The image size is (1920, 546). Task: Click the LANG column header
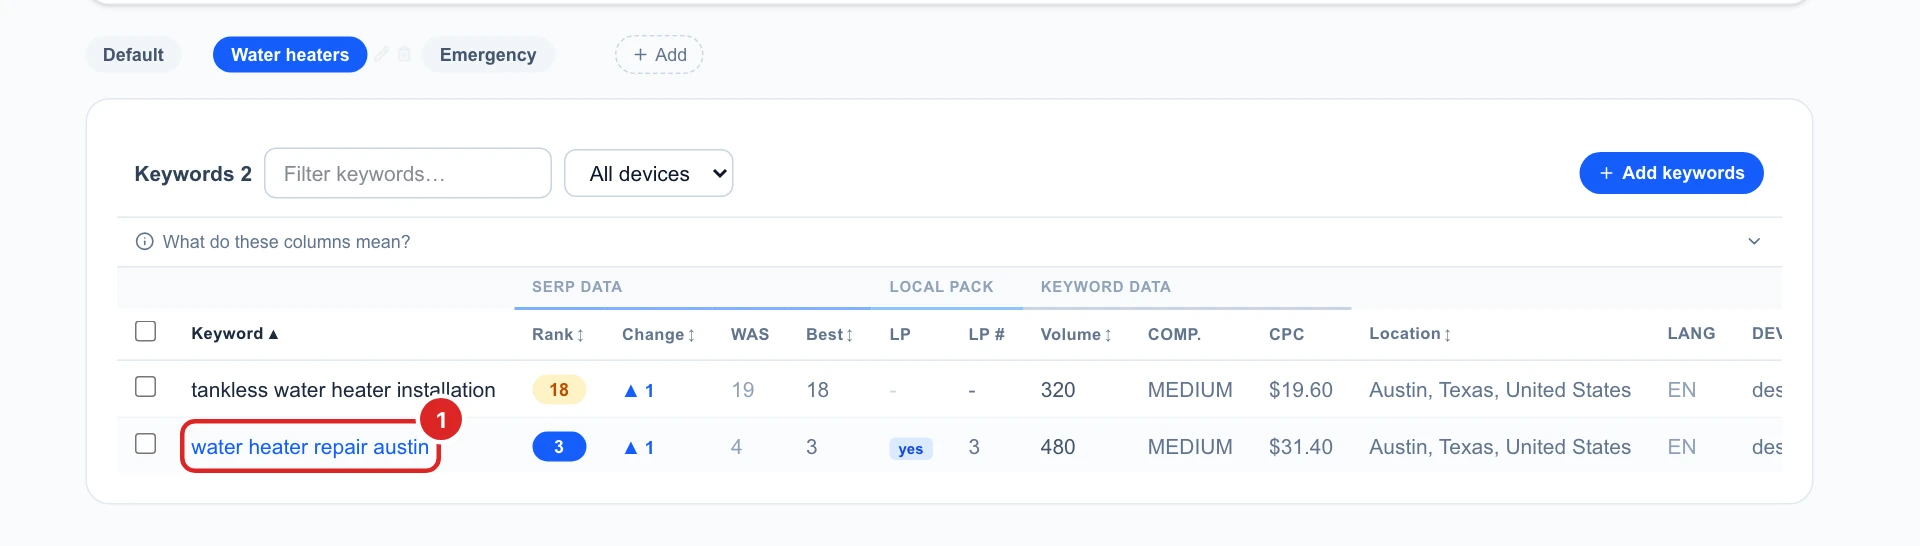coord(1691,333)
